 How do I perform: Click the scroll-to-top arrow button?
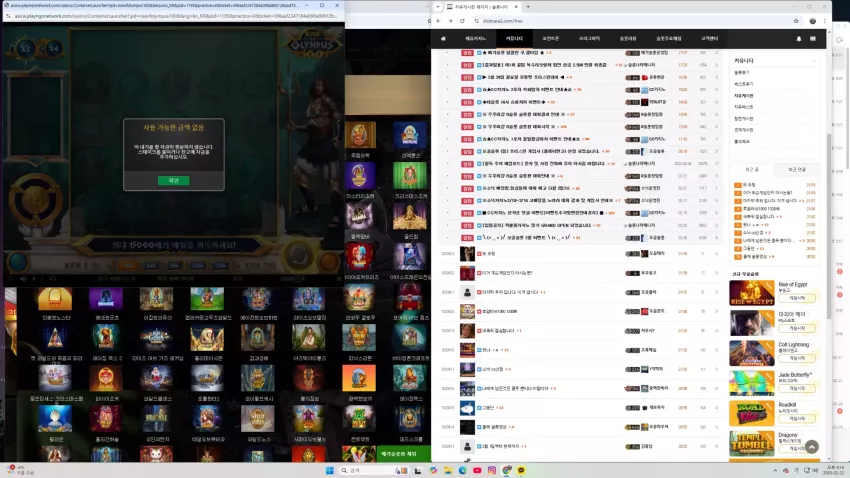click(812, 447)
